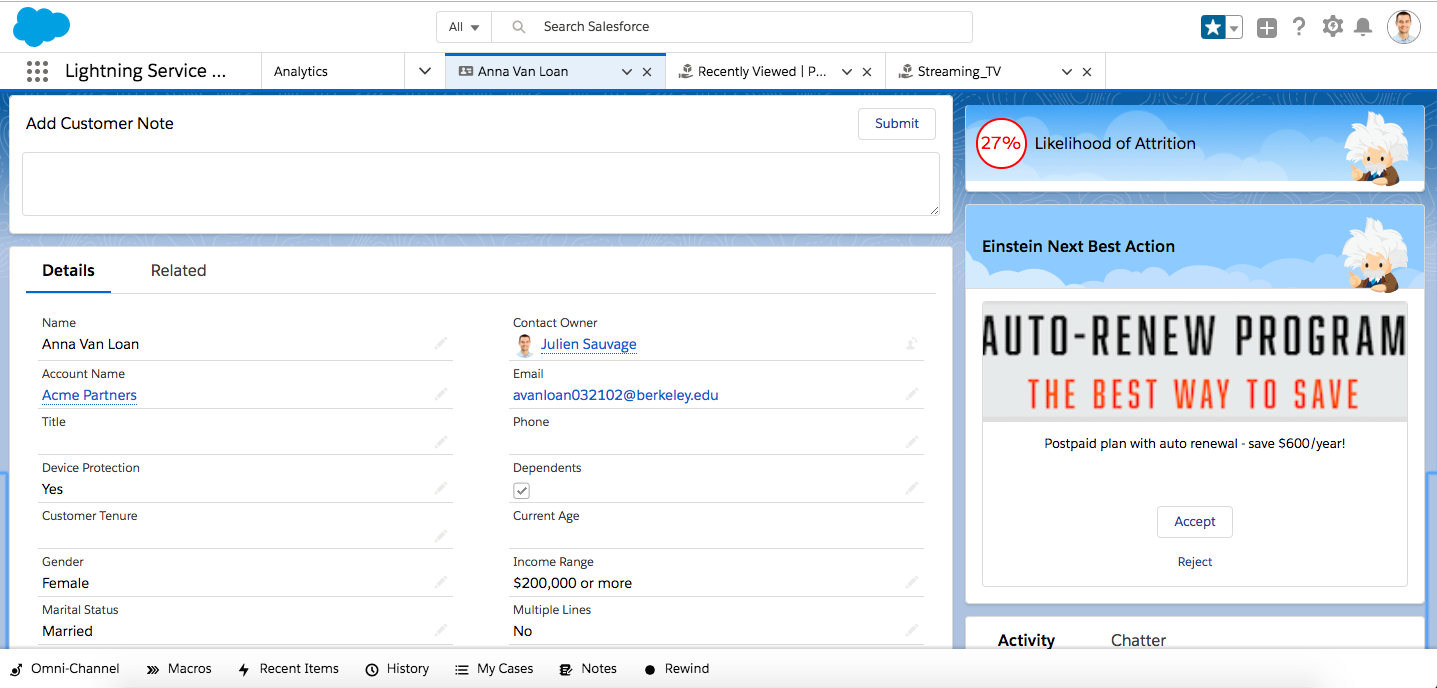Select the Gender value "Female"
The height and width of the screenshot is (688, 1437).
66,583
